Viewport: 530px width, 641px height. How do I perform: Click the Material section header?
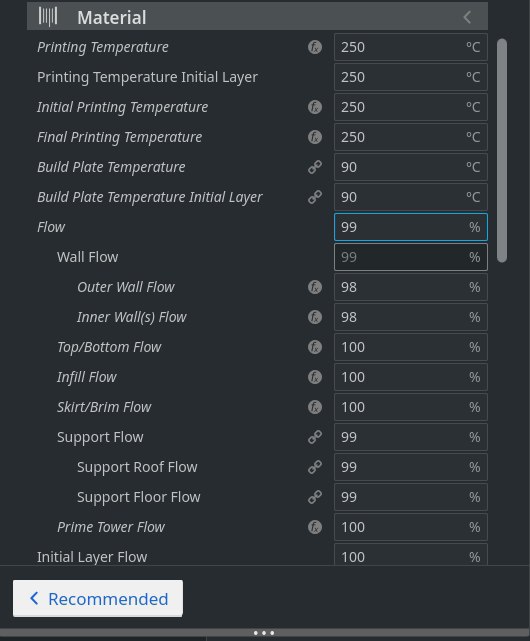(257, 16)
